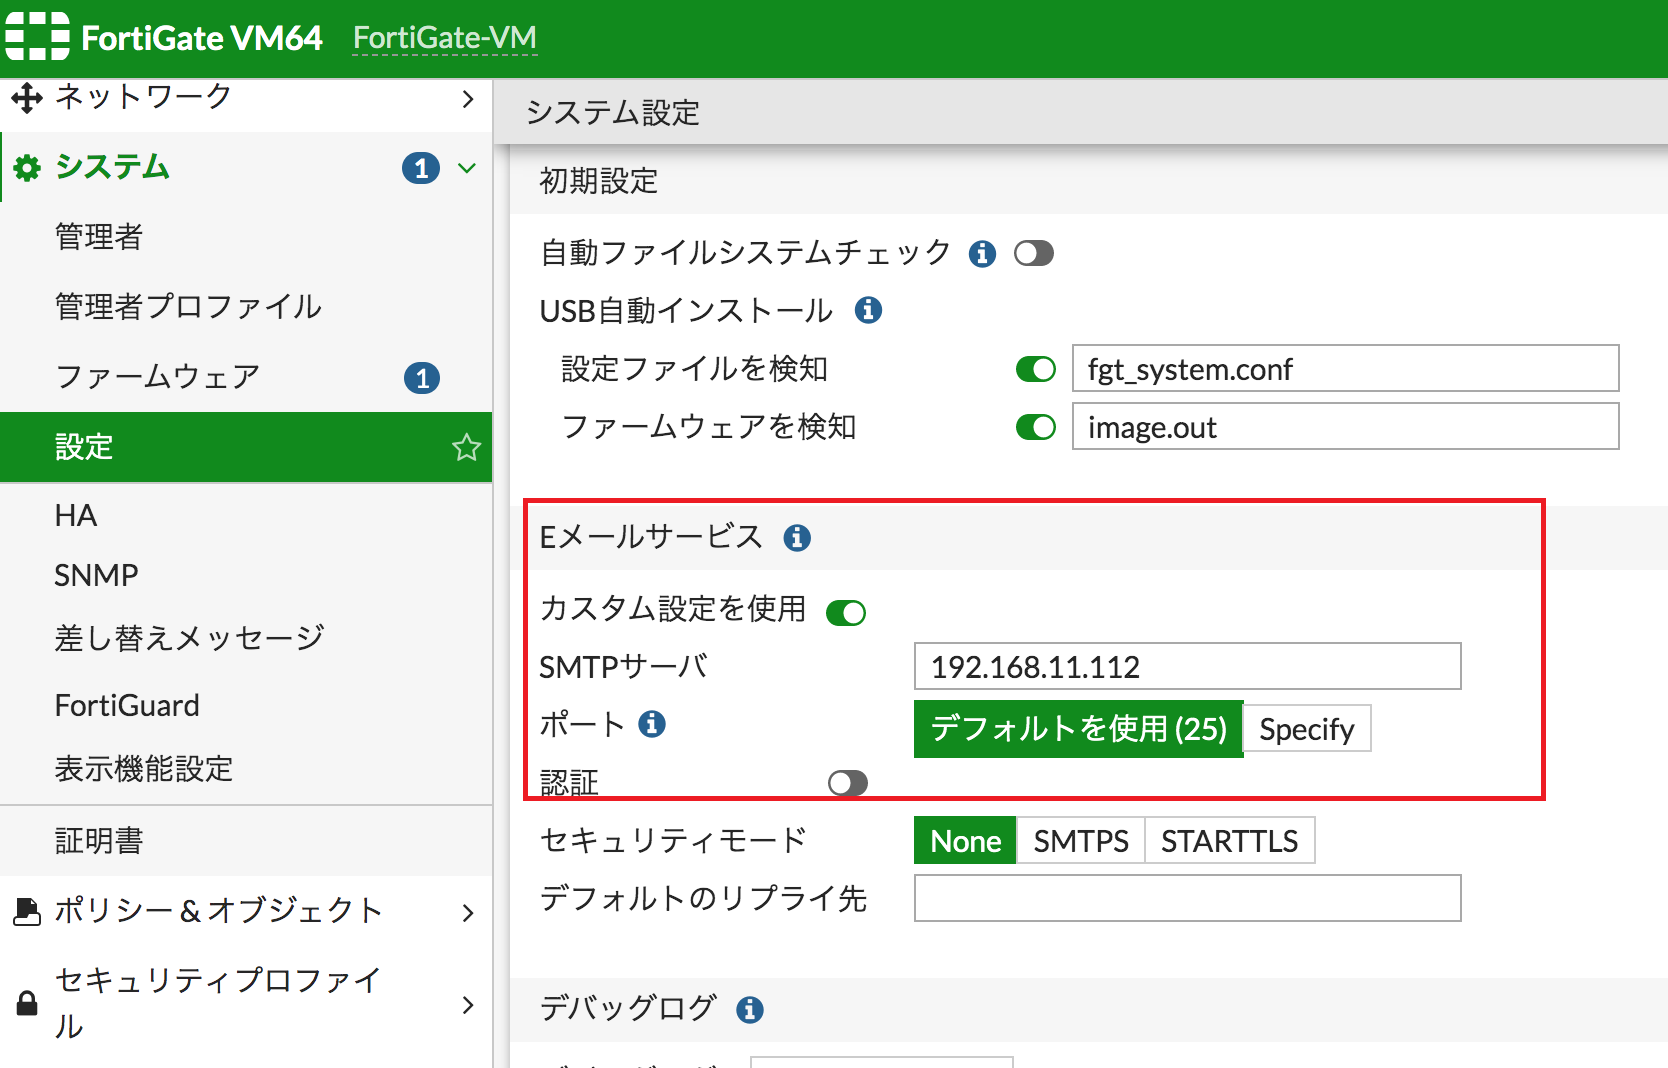Click into image.out field

click(x=1345, y=427)
